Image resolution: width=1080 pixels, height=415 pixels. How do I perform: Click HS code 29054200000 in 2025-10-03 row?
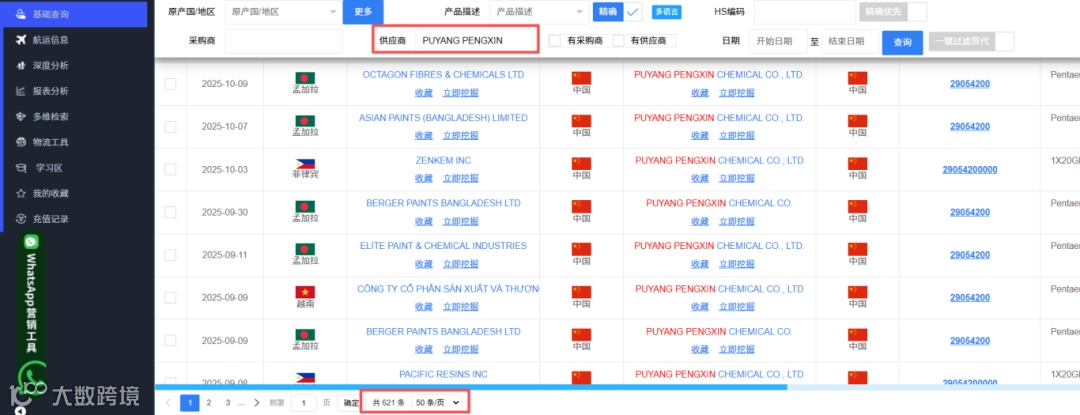[970, 169]
